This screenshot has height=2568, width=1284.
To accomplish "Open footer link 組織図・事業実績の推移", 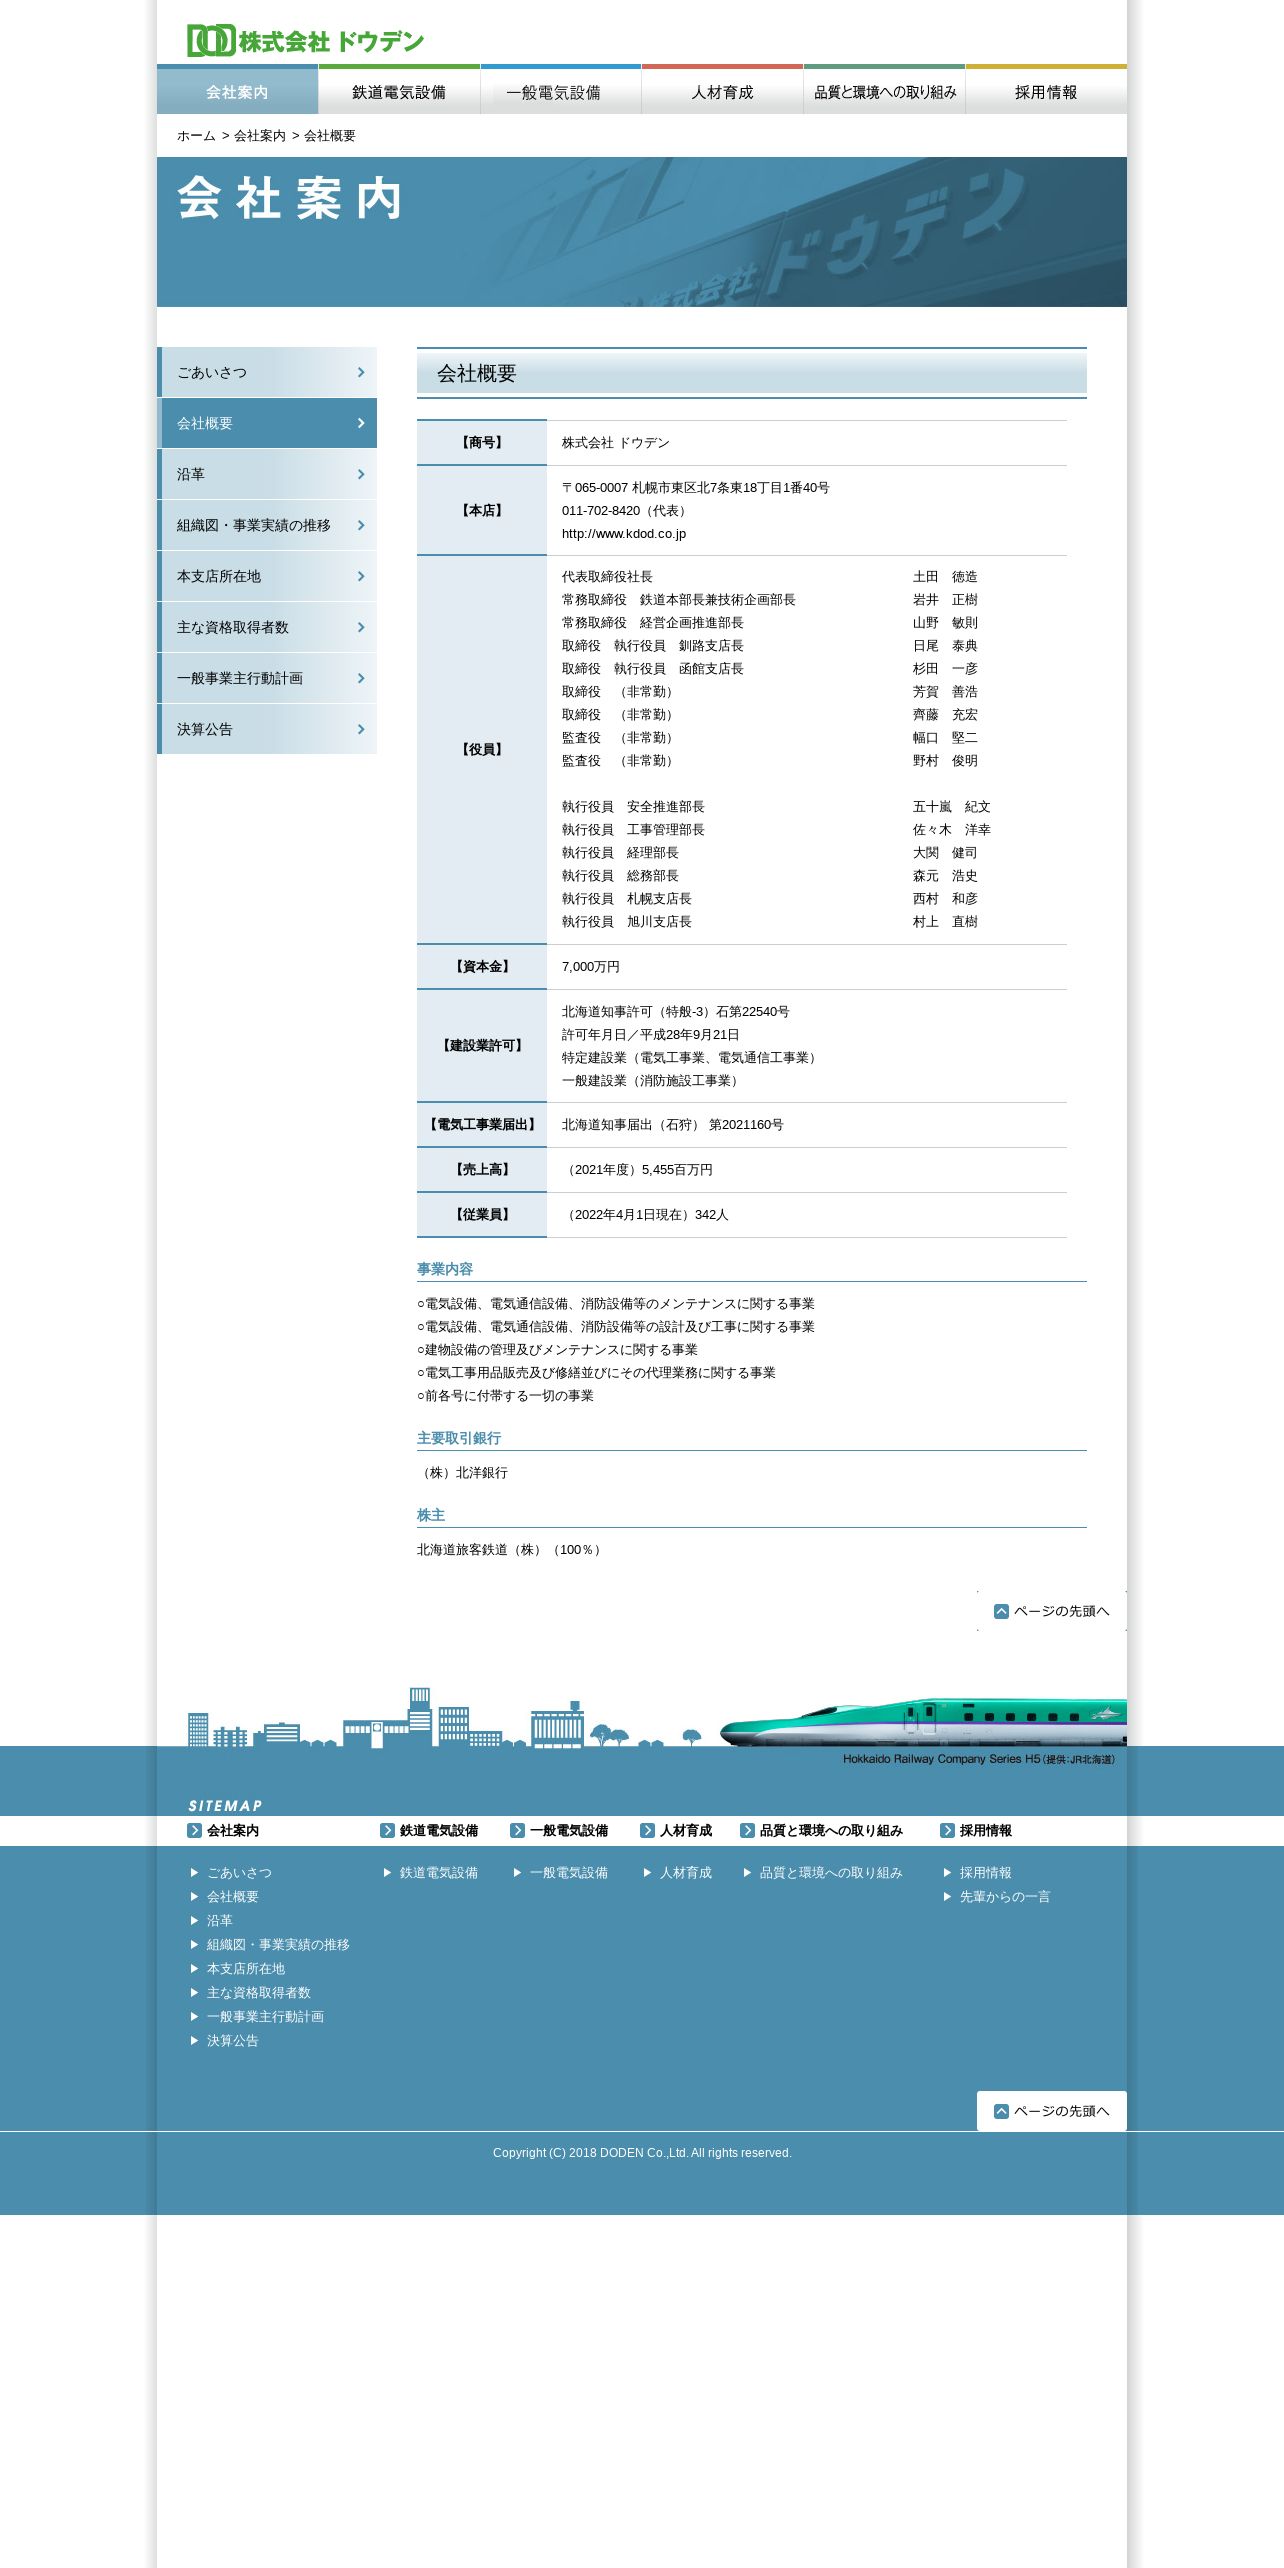I will (278, 1944).
